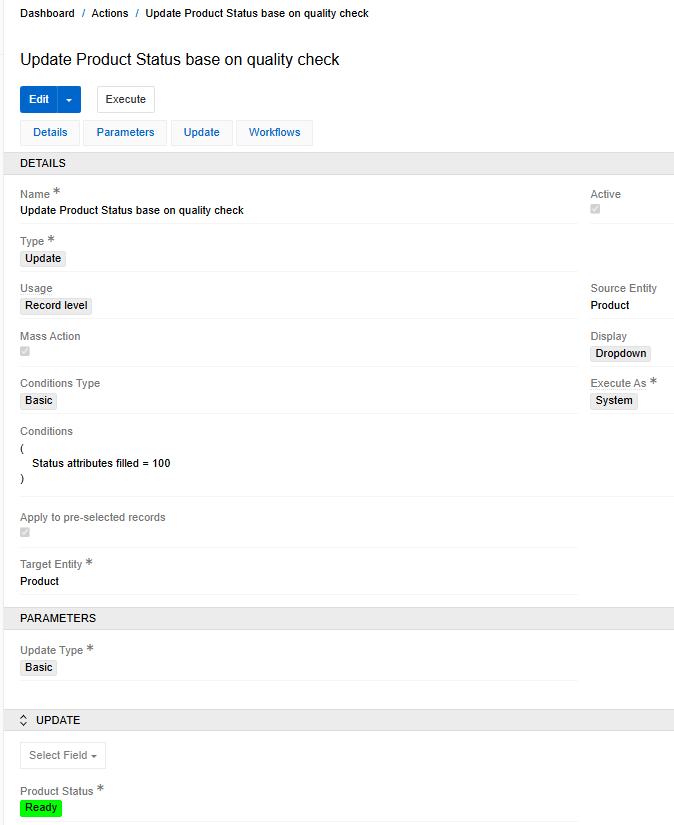The image size is (674, 825).
Task: Switch to the Parameters tab
Action: (125, 133)
